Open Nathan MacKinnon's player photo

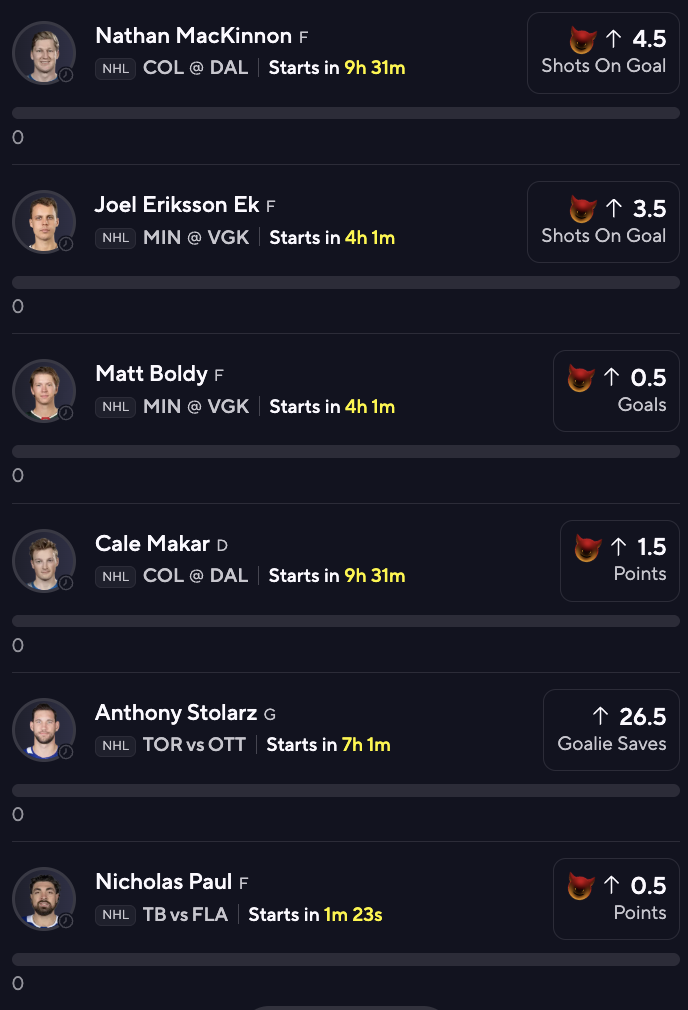pos(44,53)
